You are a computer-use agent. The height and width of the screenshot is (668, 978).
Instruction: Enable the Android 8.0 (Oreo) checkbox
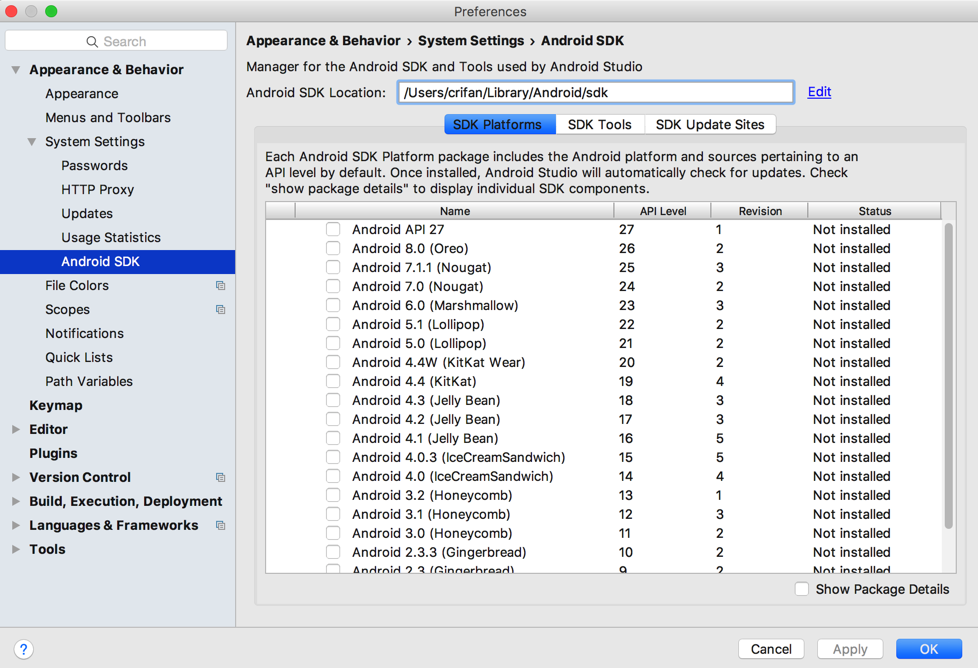point(333,249)
